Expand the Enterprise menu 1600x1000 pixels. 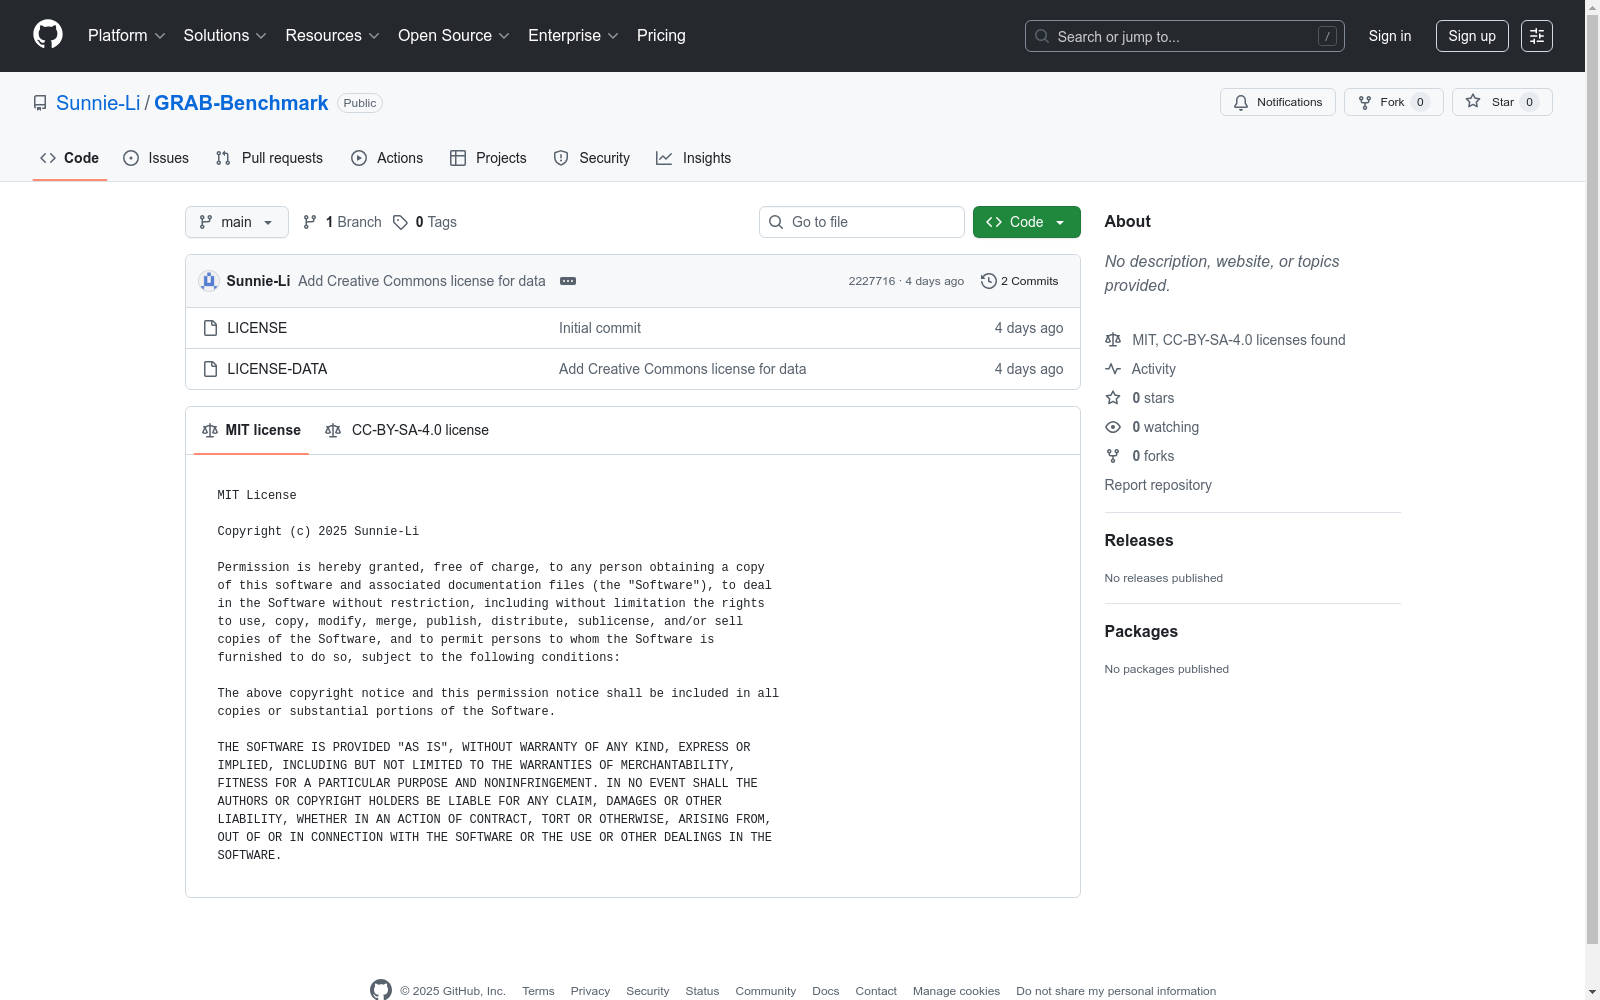coord(573,36)
